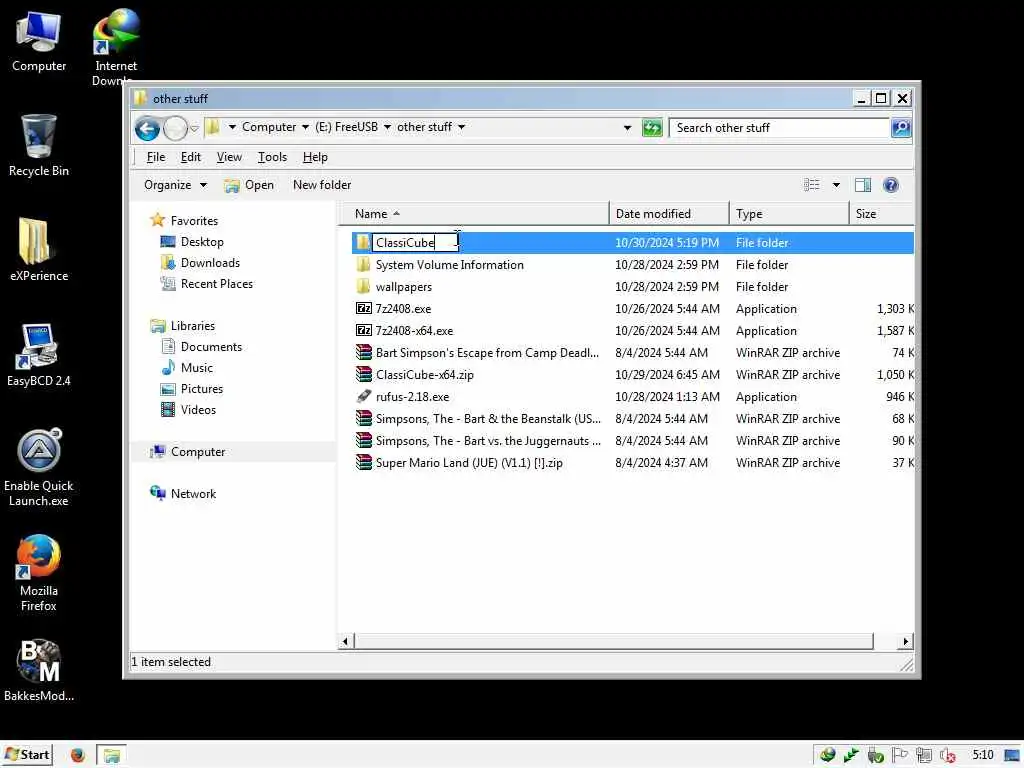Click the volume tray icon
This screenshot has width=1024, height=768.
tap(947, 755)
